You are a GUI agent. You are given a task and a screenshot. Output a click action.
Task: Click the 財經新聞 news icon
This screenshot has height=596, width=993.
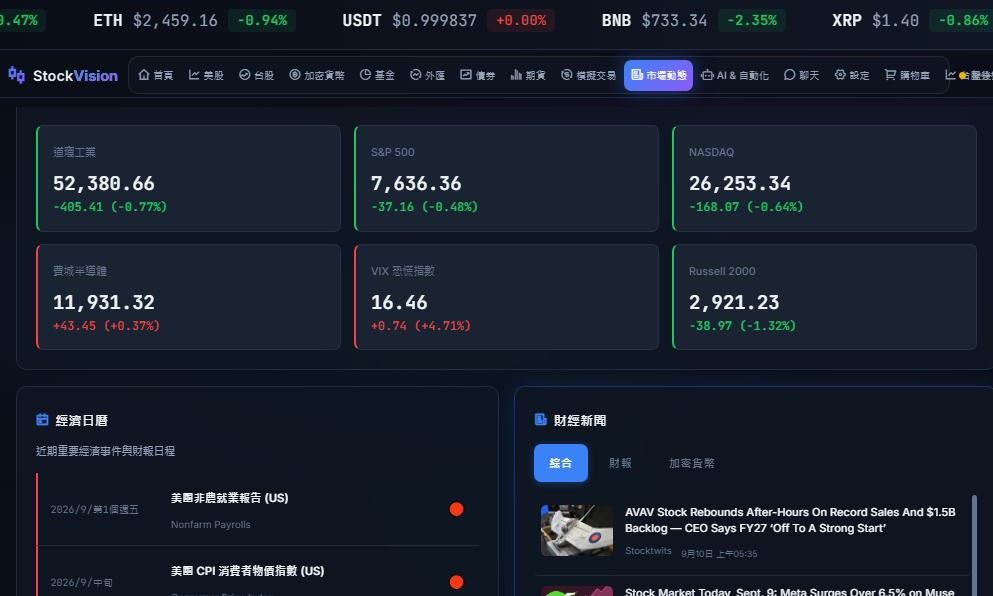point(541,419)
